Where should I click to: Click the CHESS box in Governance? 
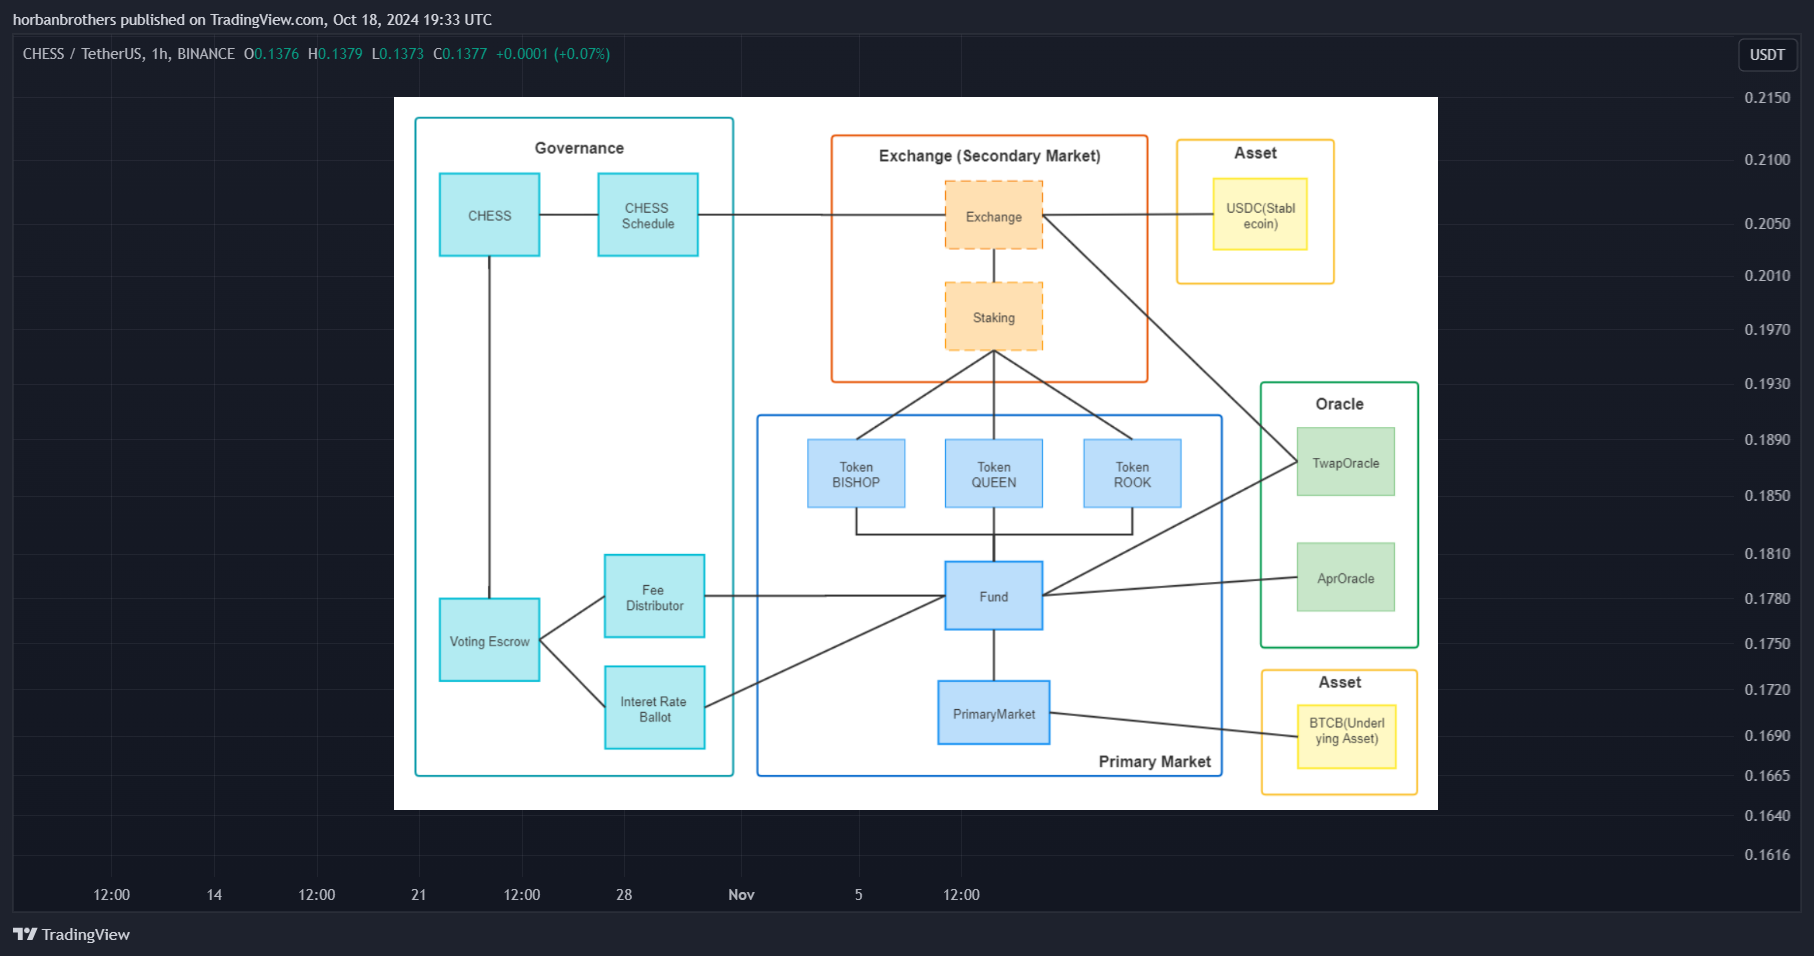[x=489, y=215]
